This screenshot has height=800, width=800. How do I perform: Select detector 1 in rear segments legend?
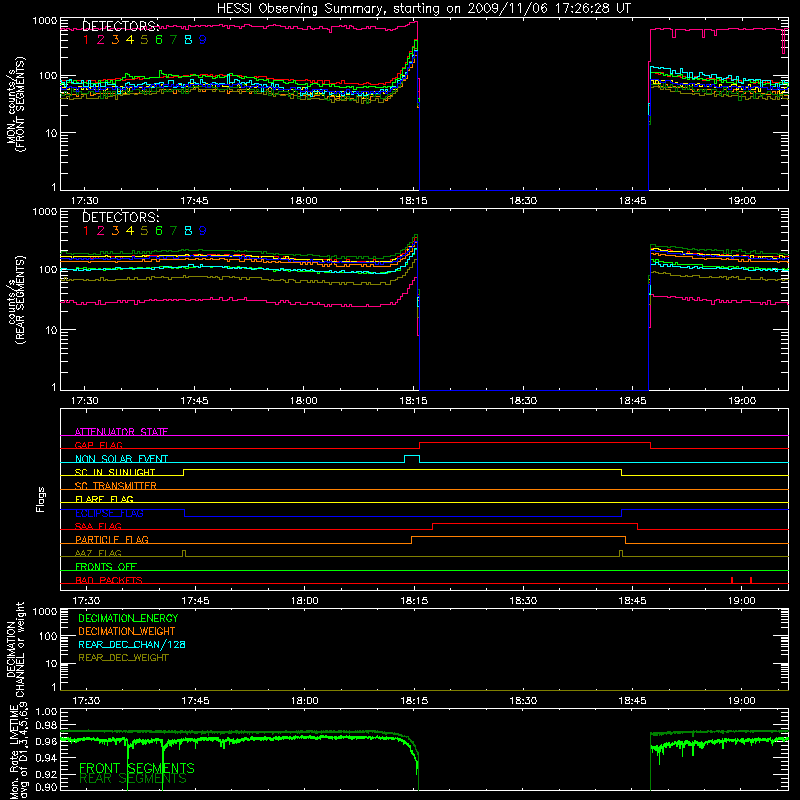point(86,231)
